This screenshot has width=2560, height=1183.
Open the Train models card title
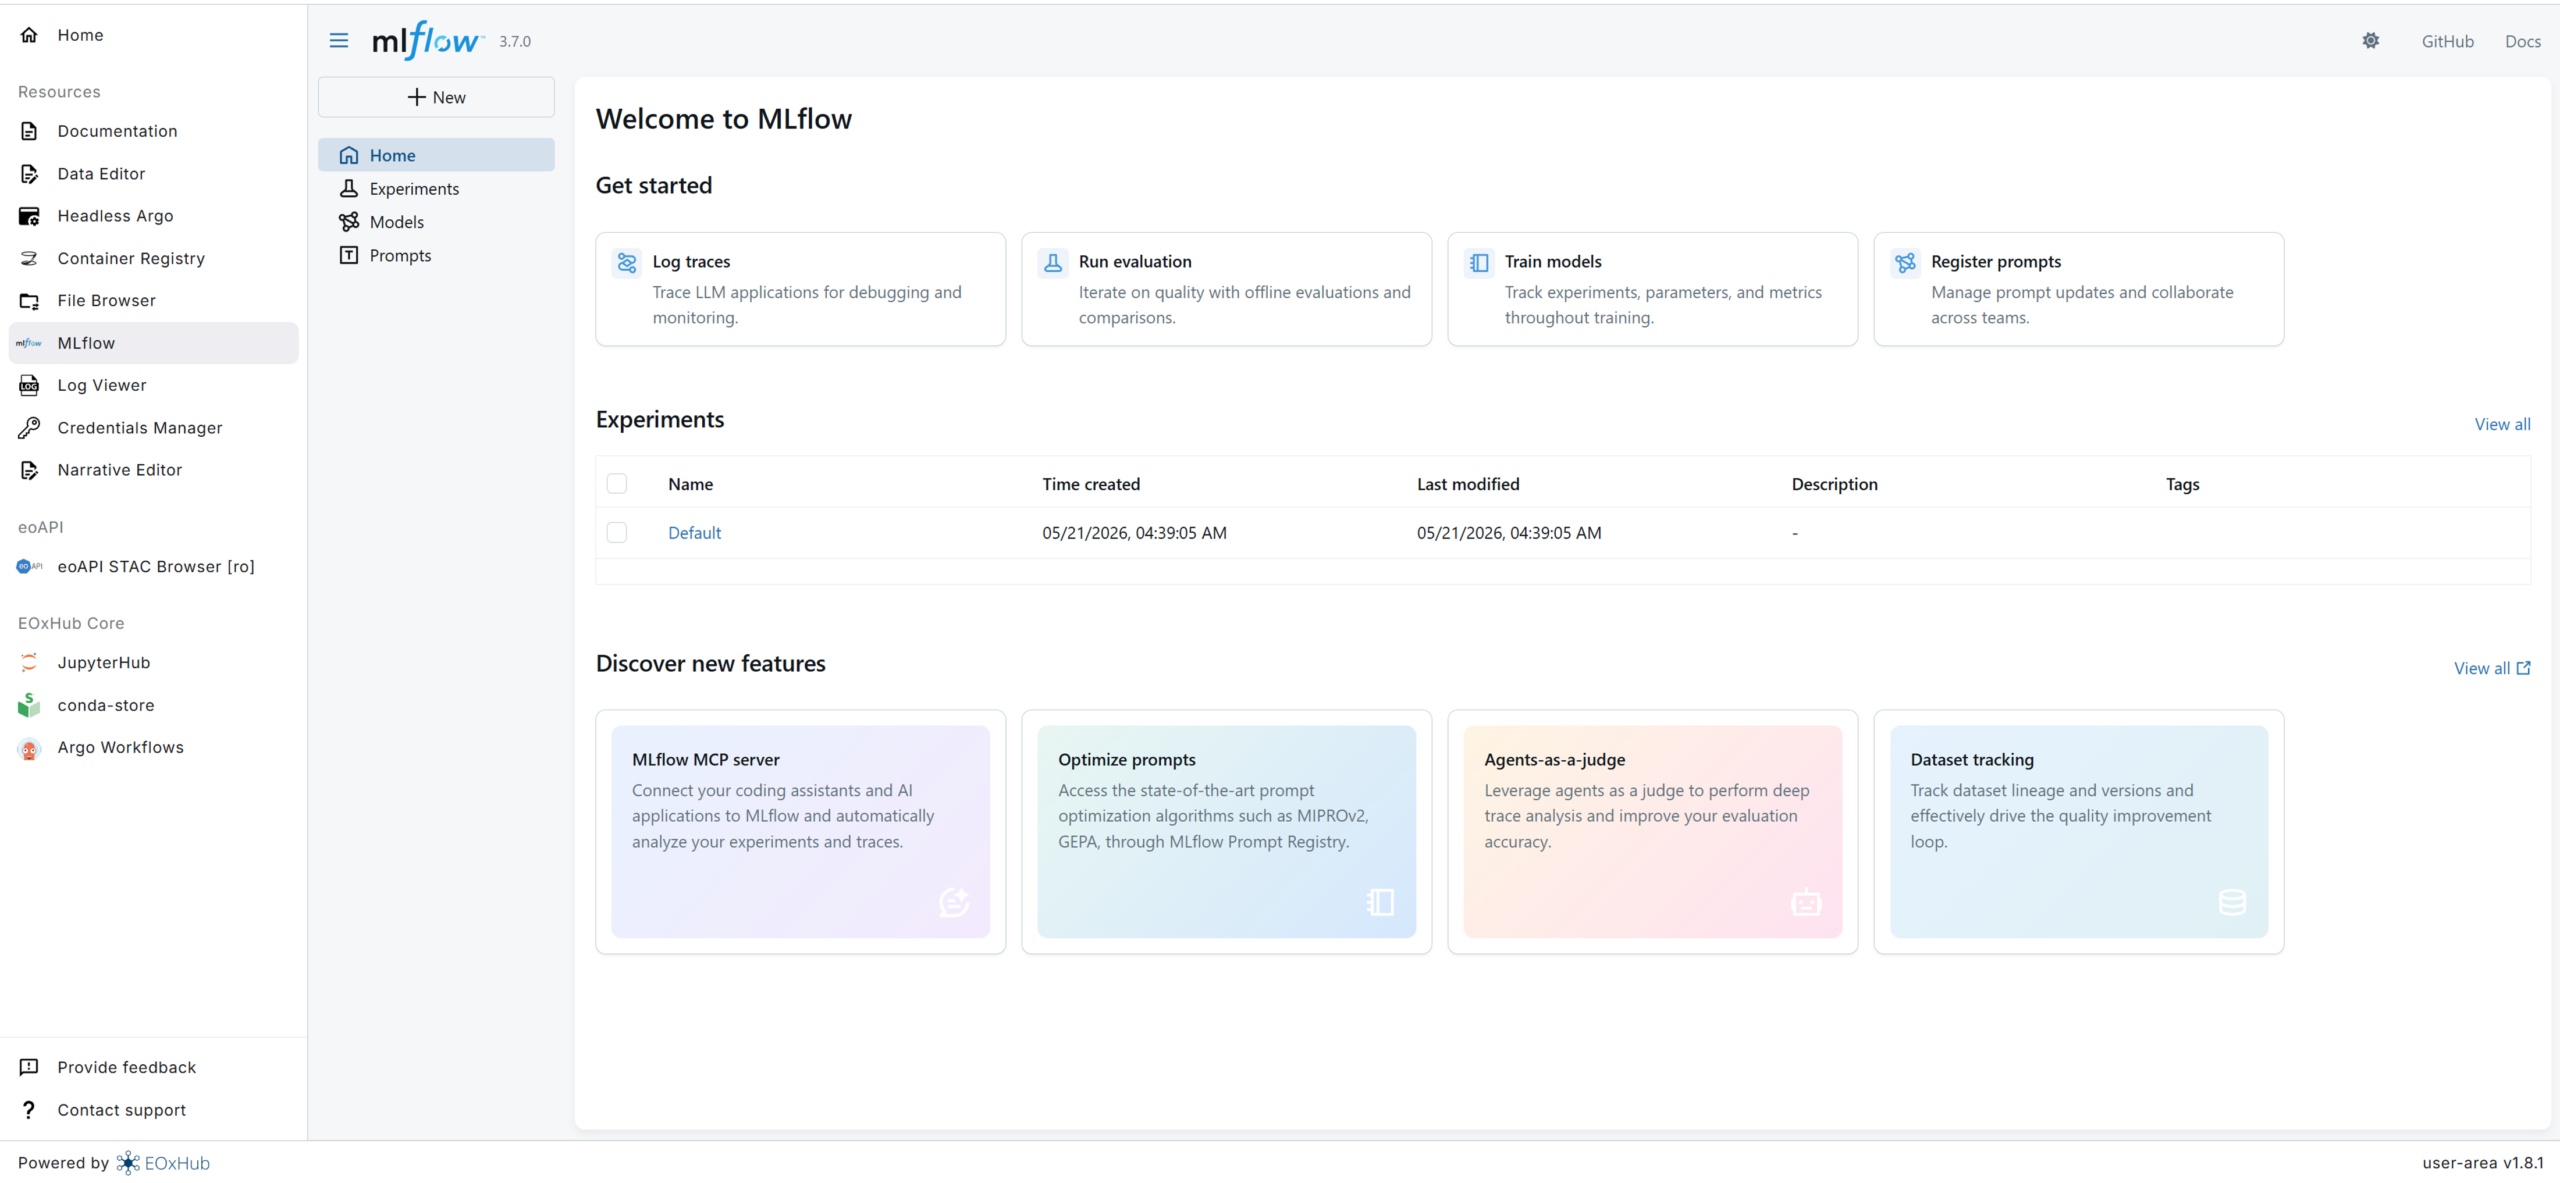click(x=1553, y=262)
